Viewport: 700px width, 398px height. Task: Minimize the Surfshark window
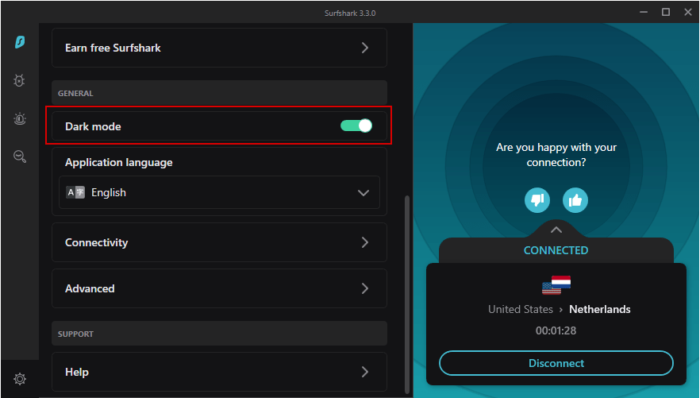643,12
